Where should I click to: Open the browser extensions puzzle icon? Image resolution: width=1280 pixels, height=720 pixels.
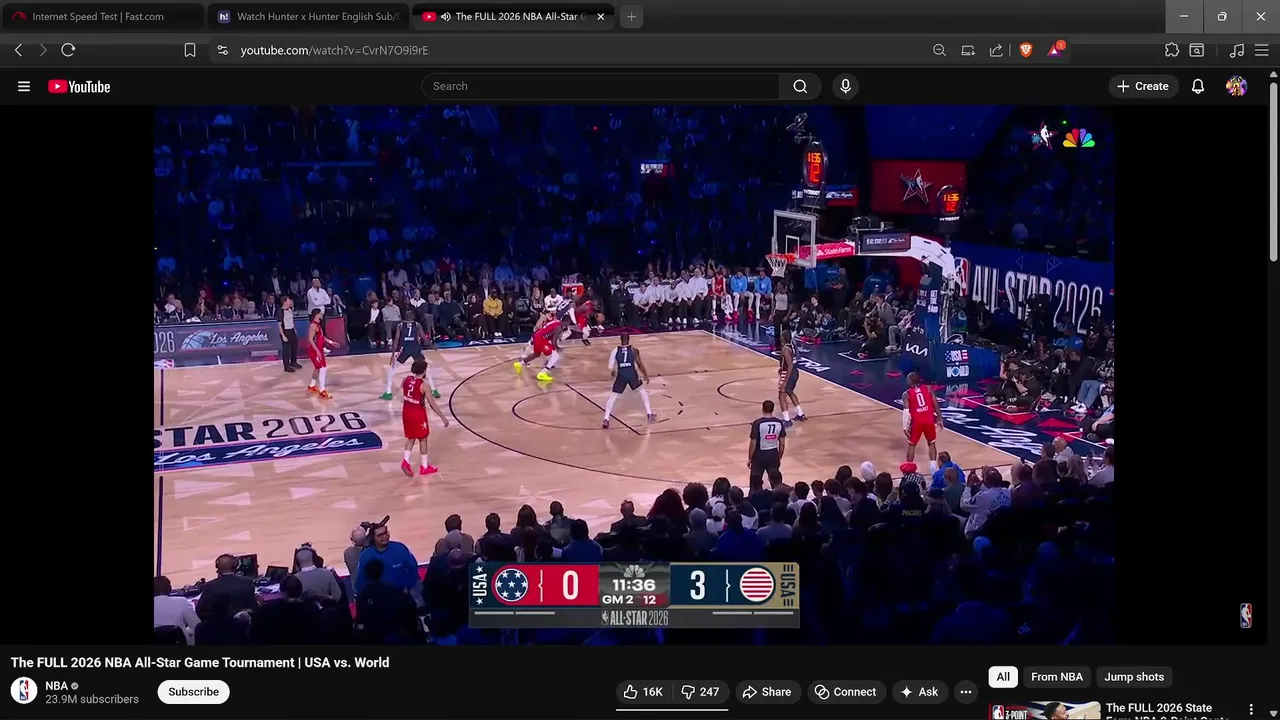[x=1172, y=50]
